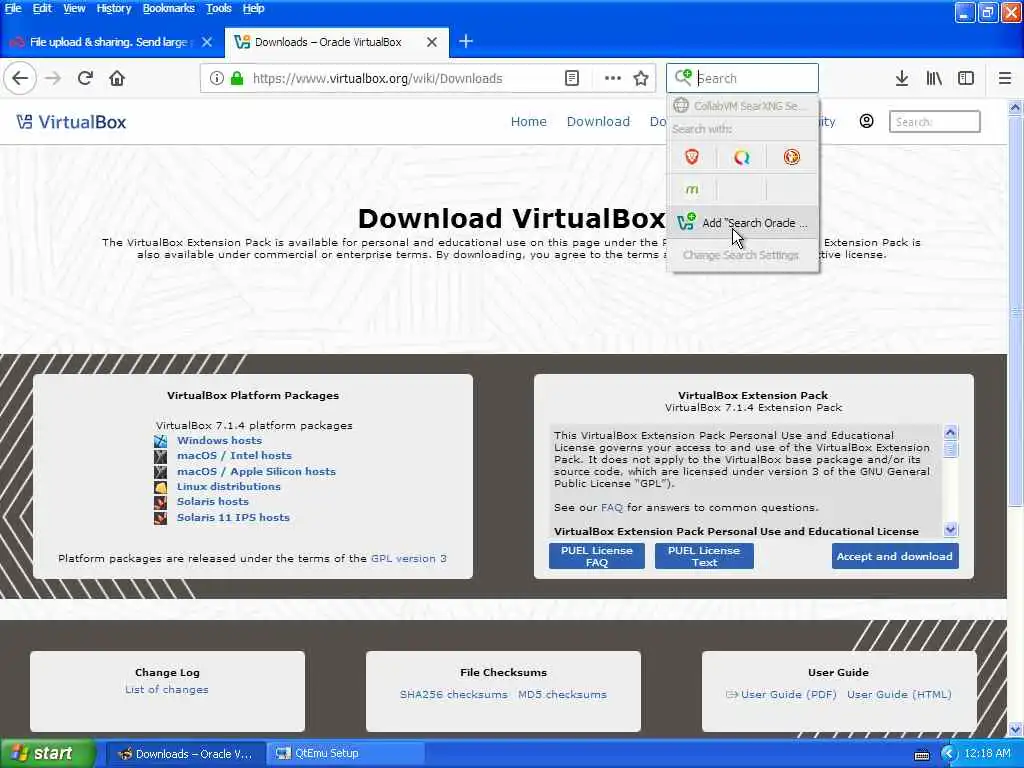
Task: Open the GPL version 3 link
Action: point(409,558)
